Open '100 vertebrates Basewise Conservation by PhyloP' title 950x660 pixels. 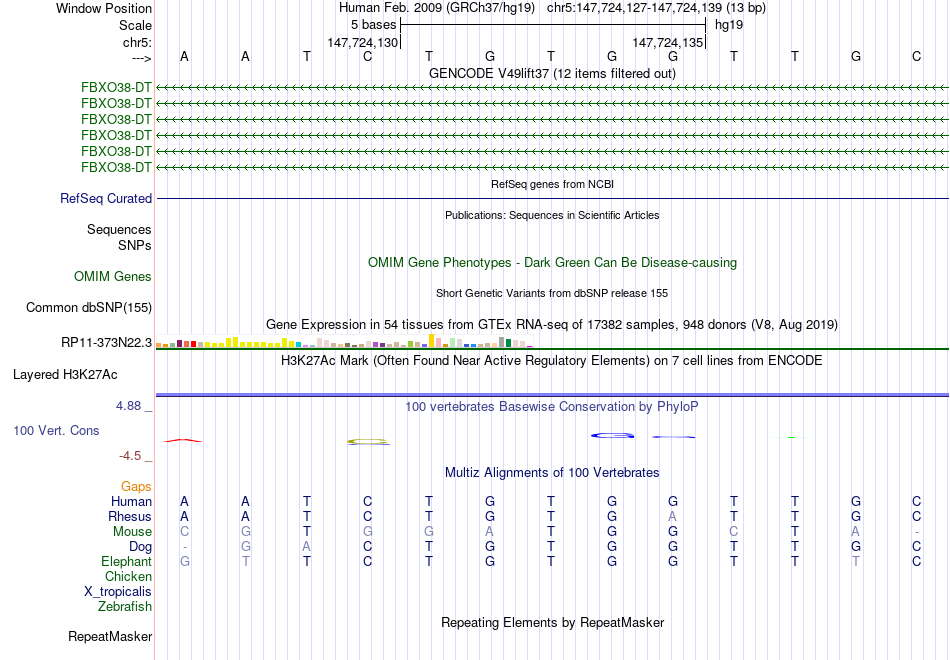click(x=552, y=407)
